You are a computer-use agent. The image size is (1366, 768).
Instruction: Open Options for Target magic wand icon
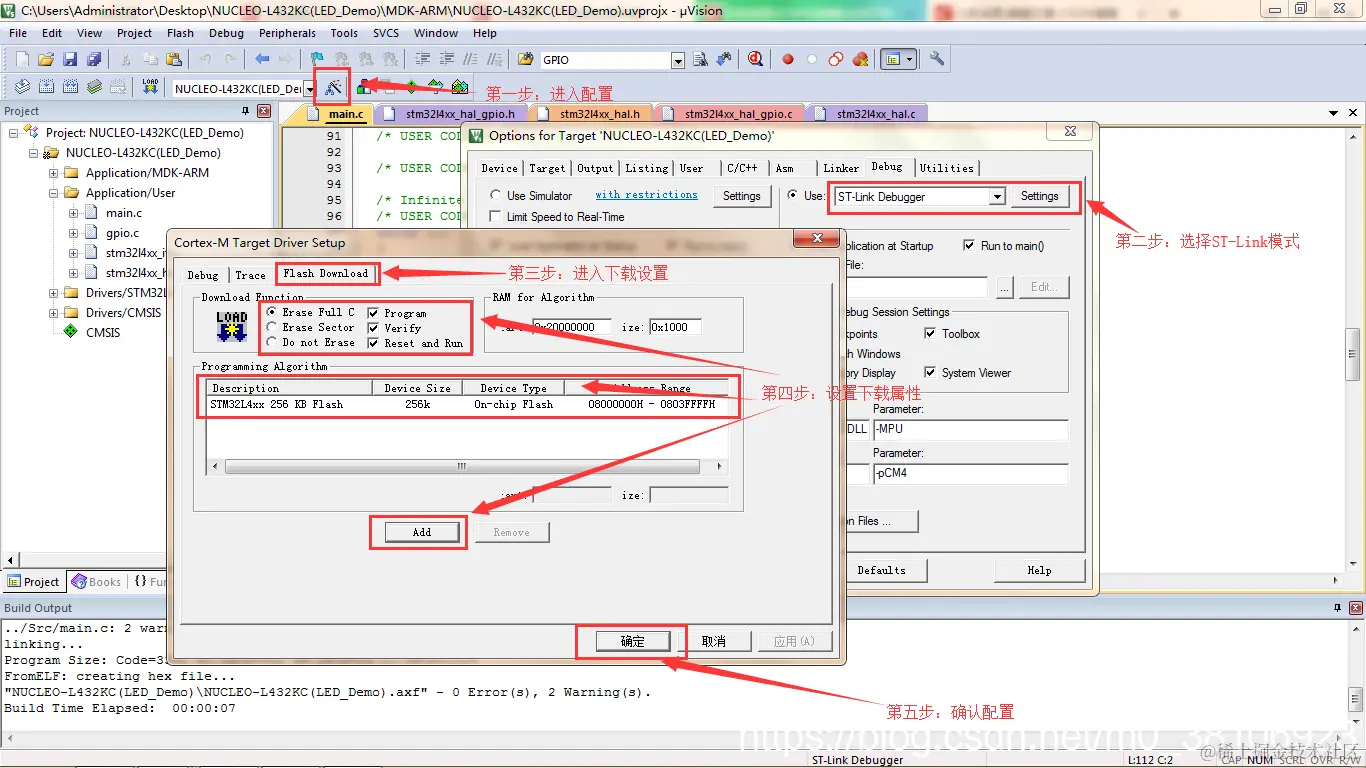click(x=333, y=88)
